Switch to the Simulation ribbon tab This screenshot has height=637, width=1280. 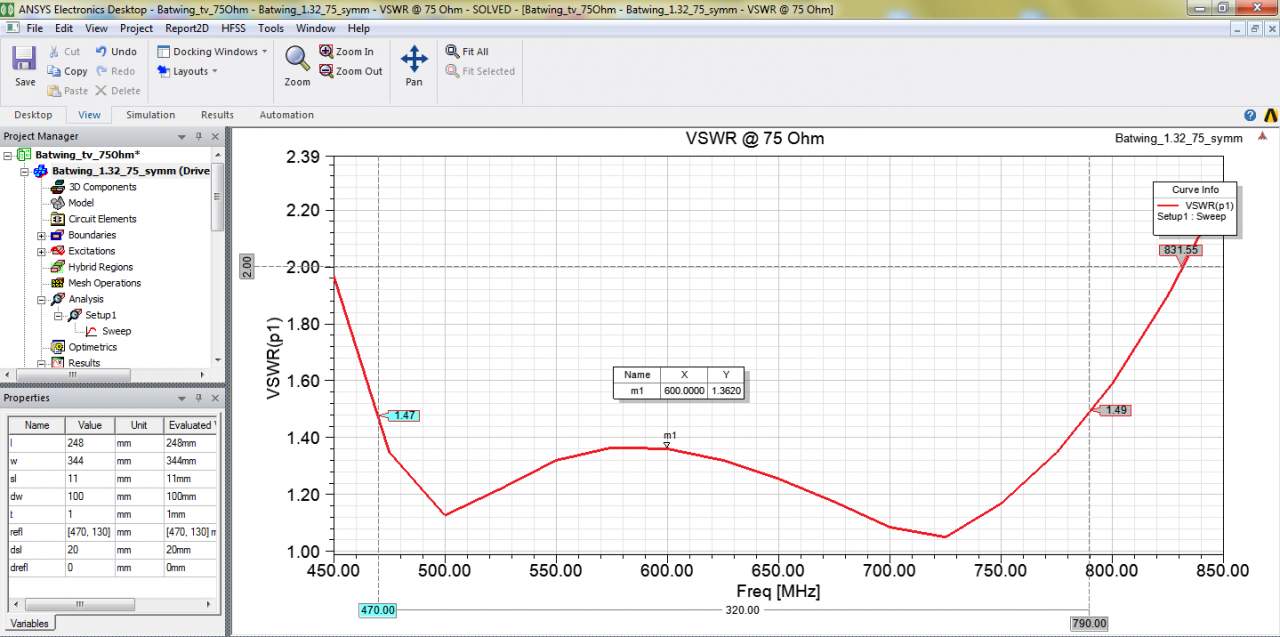pos(150,115)
